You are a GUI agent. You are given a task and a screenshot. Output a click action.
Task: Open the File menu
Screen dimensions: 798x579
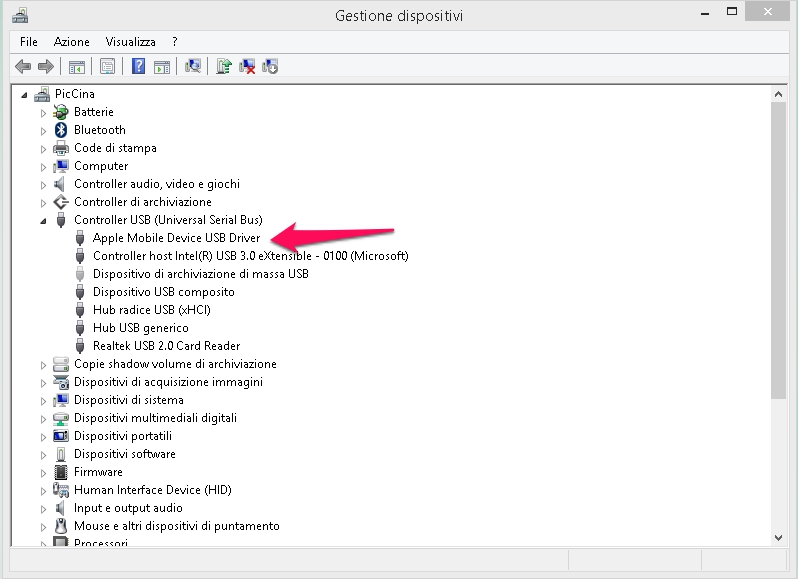28,42
